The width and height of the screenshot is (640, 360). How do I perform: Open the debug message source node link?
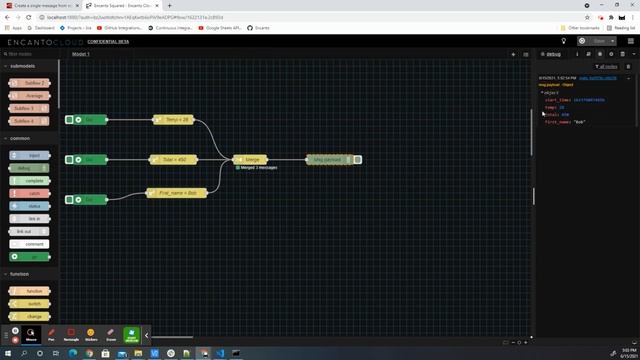[598, 78]
